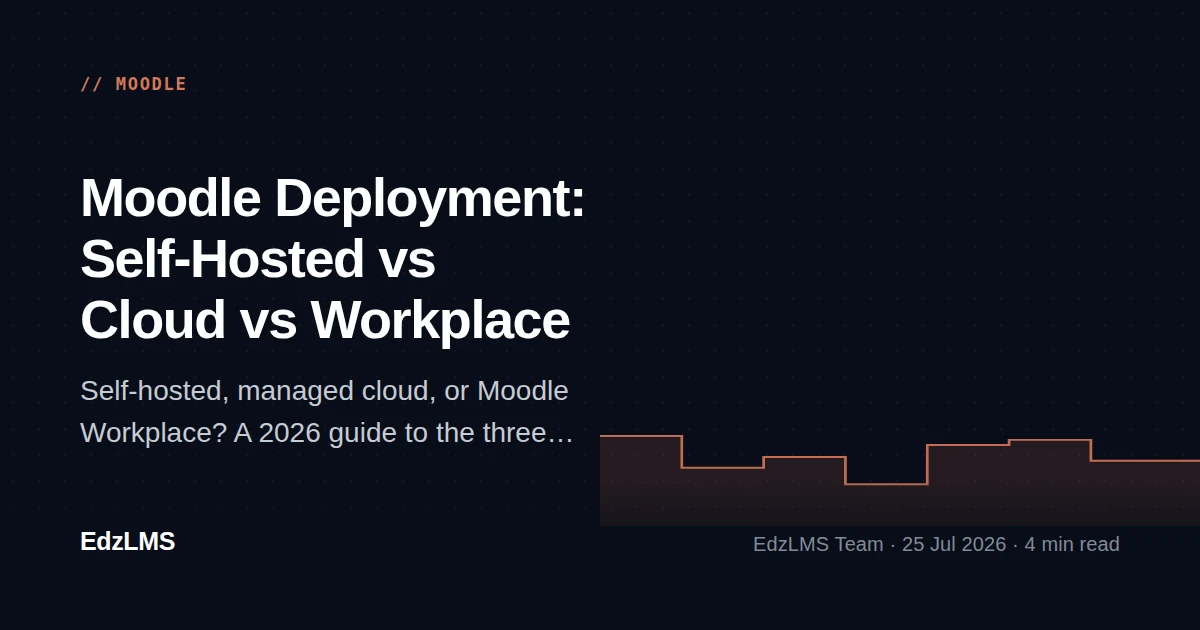Click the headline "Moodle Deployment: Self-Hosted vs Cloud vs Workplace"
Image resolution: width=1200 pixels, height=630 pixels.
coord(332,259)
